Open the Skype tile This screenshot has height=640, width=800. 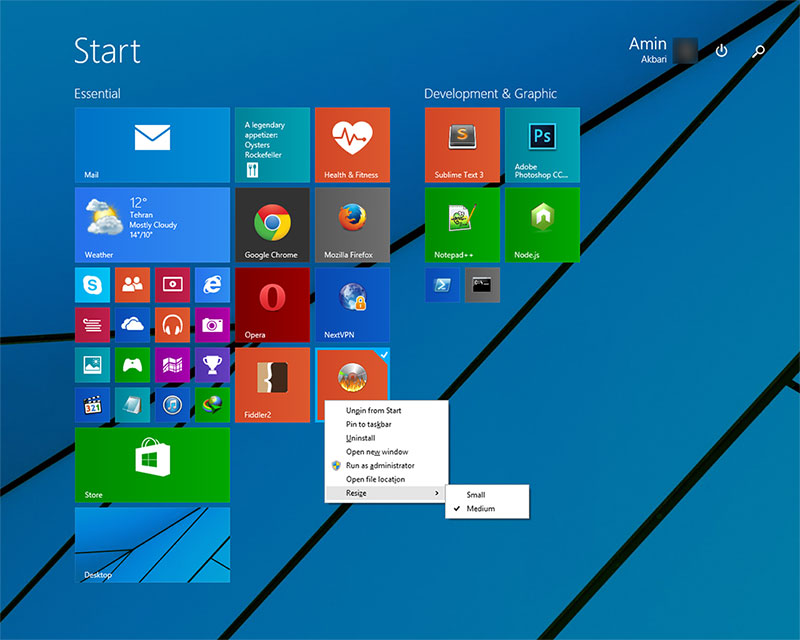(x=92, y=285)
